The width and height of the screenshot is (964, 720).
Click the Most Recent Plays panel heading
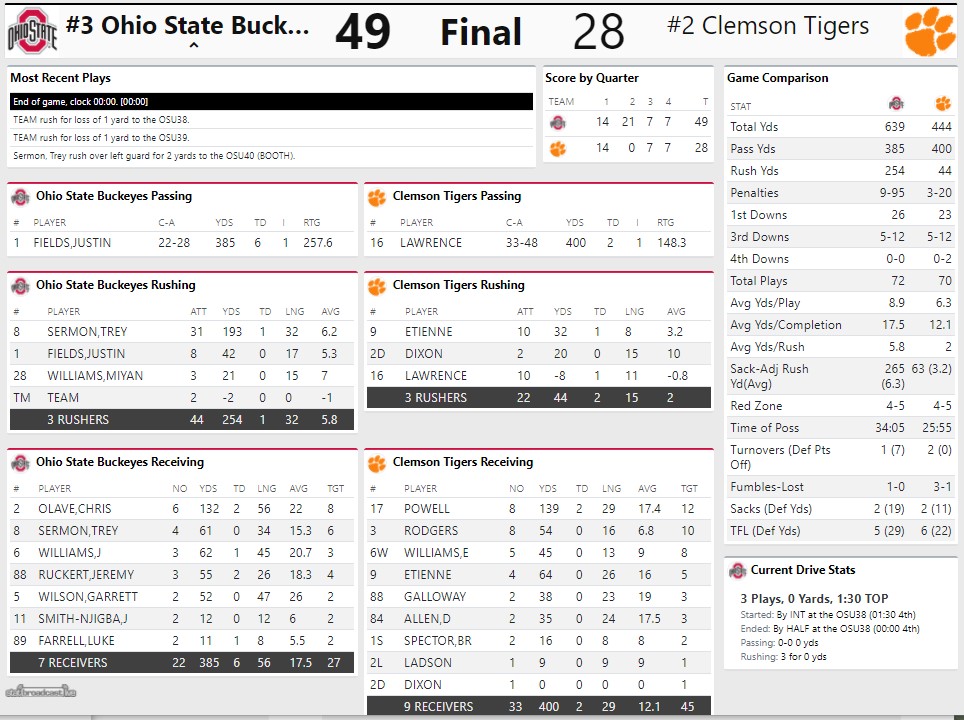point(60,78)
